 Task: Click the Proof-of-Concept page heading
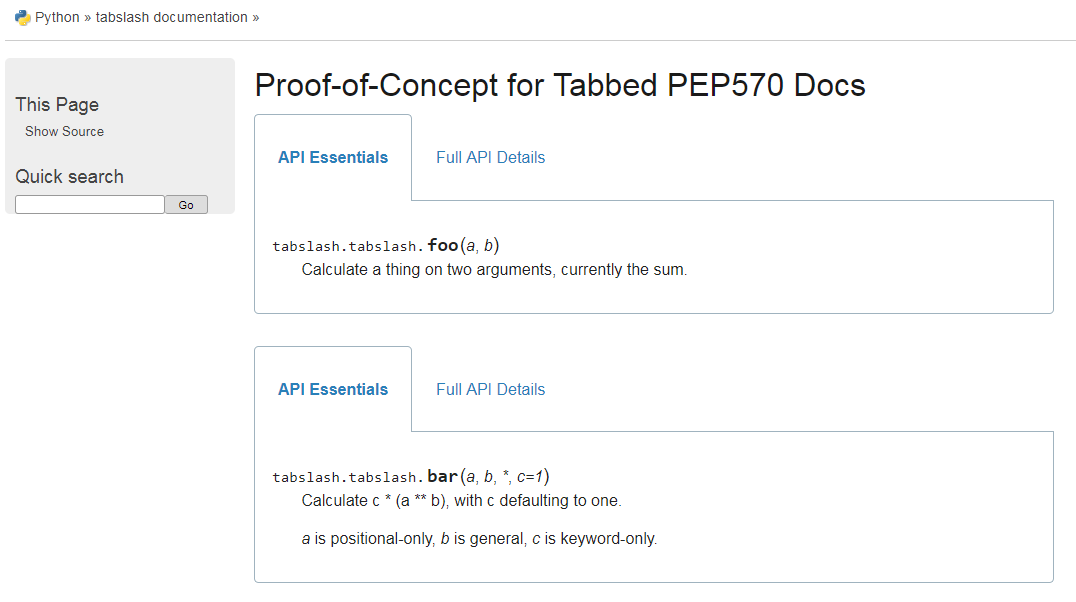pyautogui.click(x=560, y=86)
